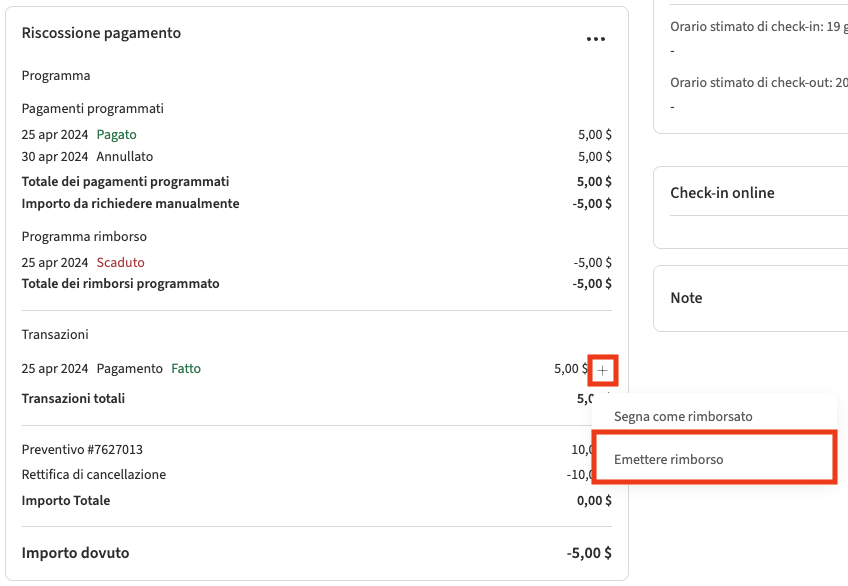Click 'Totale dei pagamenti programmati' row
The height and width of the screenshot is (586, 848).
(125, 181)
